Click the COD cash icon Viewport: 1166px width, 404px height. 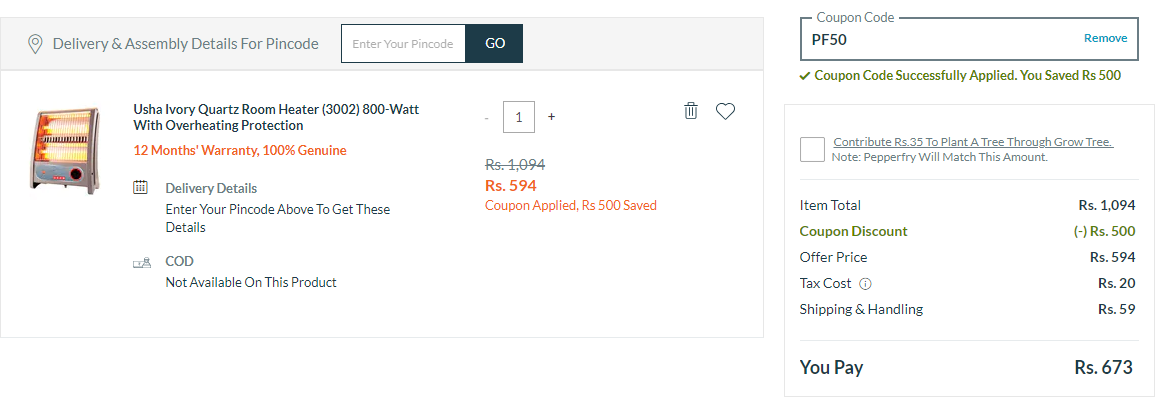point(142,262)
